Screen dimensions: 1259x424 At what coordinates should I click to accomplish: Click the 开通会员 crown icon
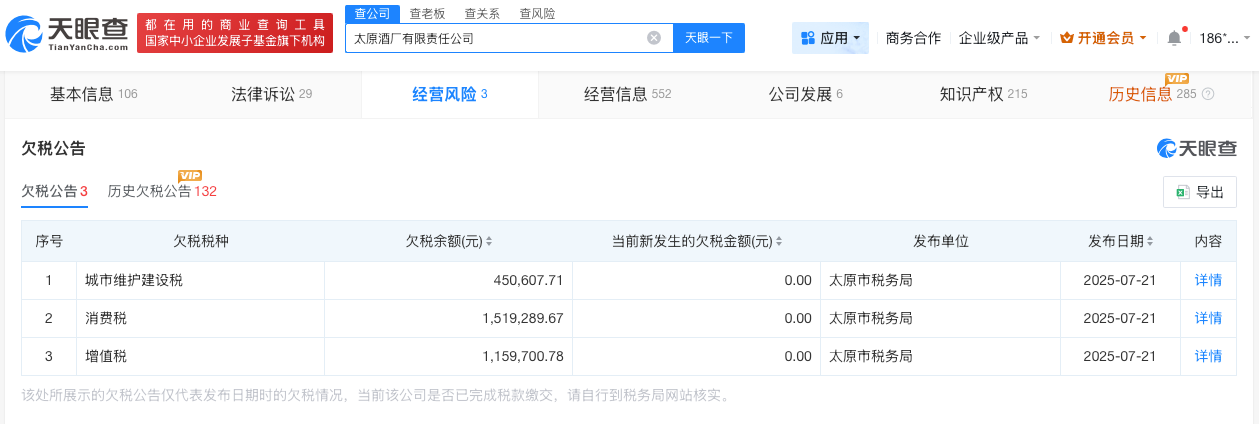pos(1066,38)
